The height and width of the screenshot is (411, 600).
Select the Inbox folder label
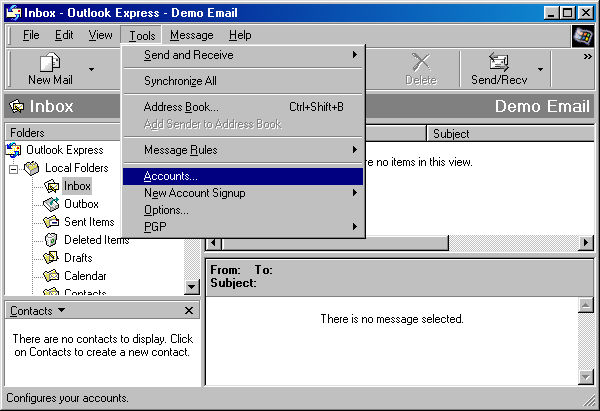point(77,186)
